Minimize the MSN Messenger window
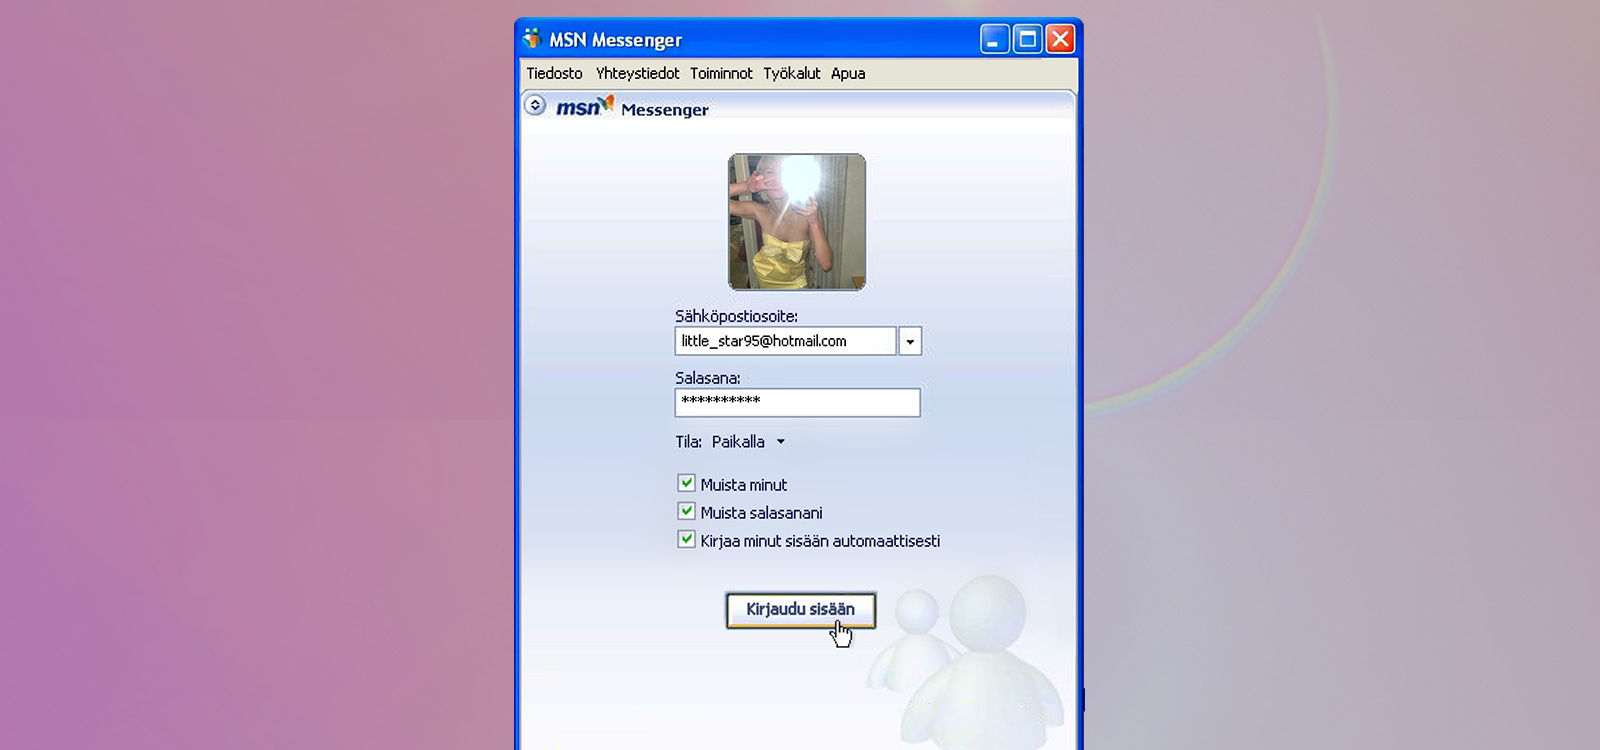Screen dimensions: 1600x750 994,40
